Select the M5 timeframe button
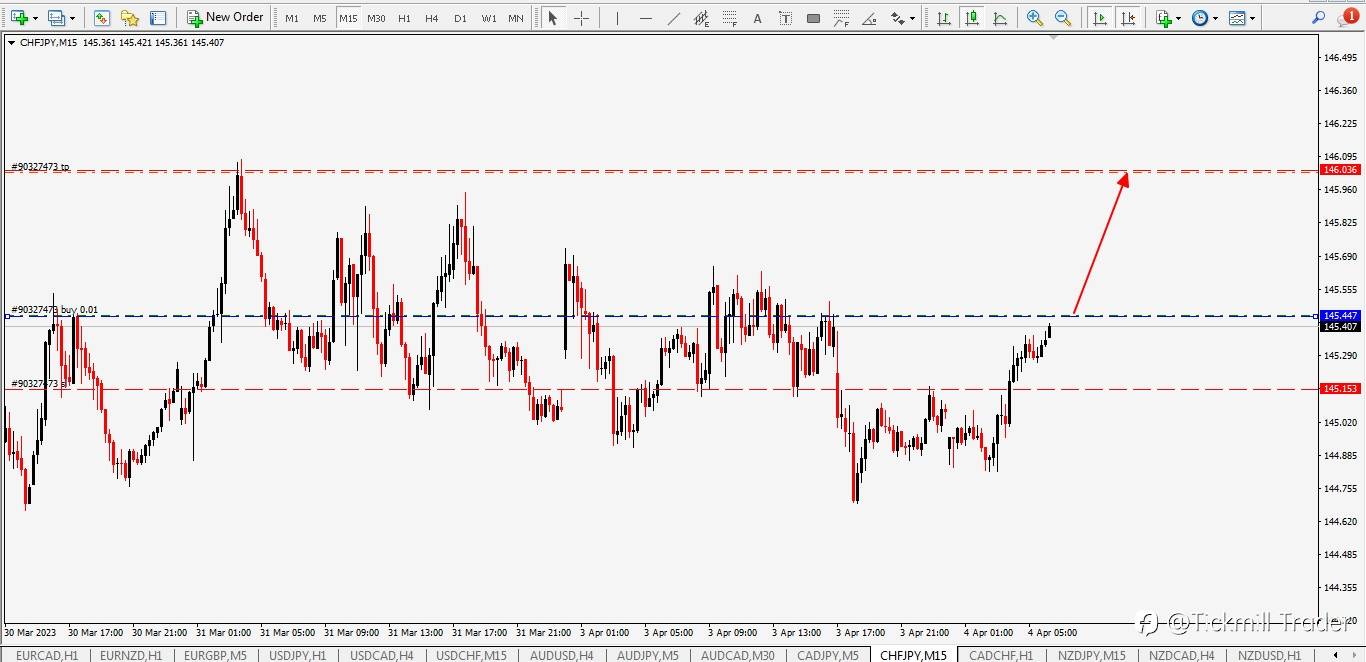Image resolution: width=1366 pixels, height=662 pixels. 319,18
